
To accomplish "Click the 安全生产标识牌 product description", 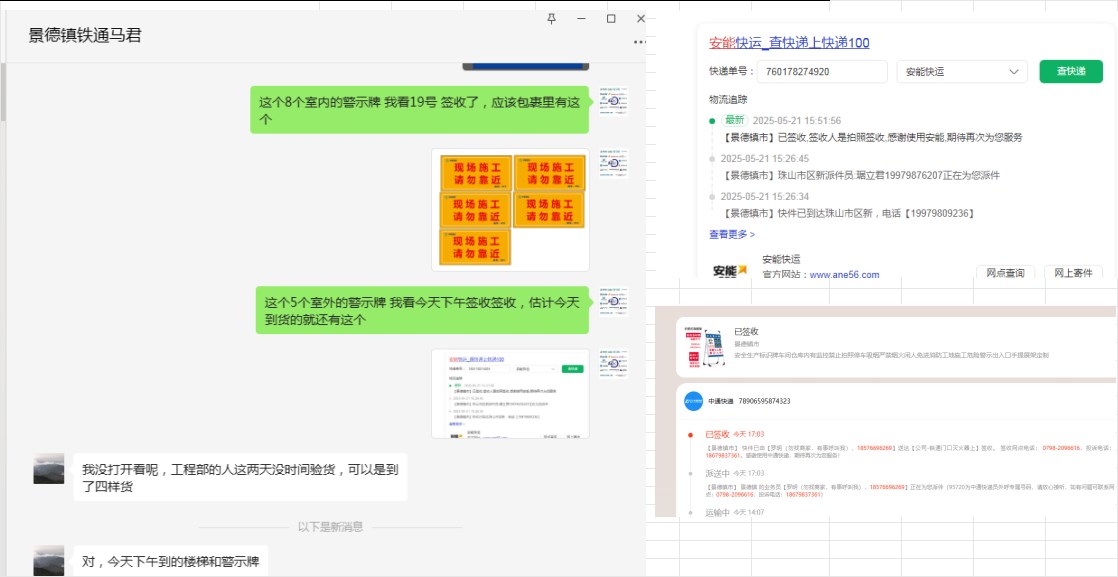I will (891, 355).
